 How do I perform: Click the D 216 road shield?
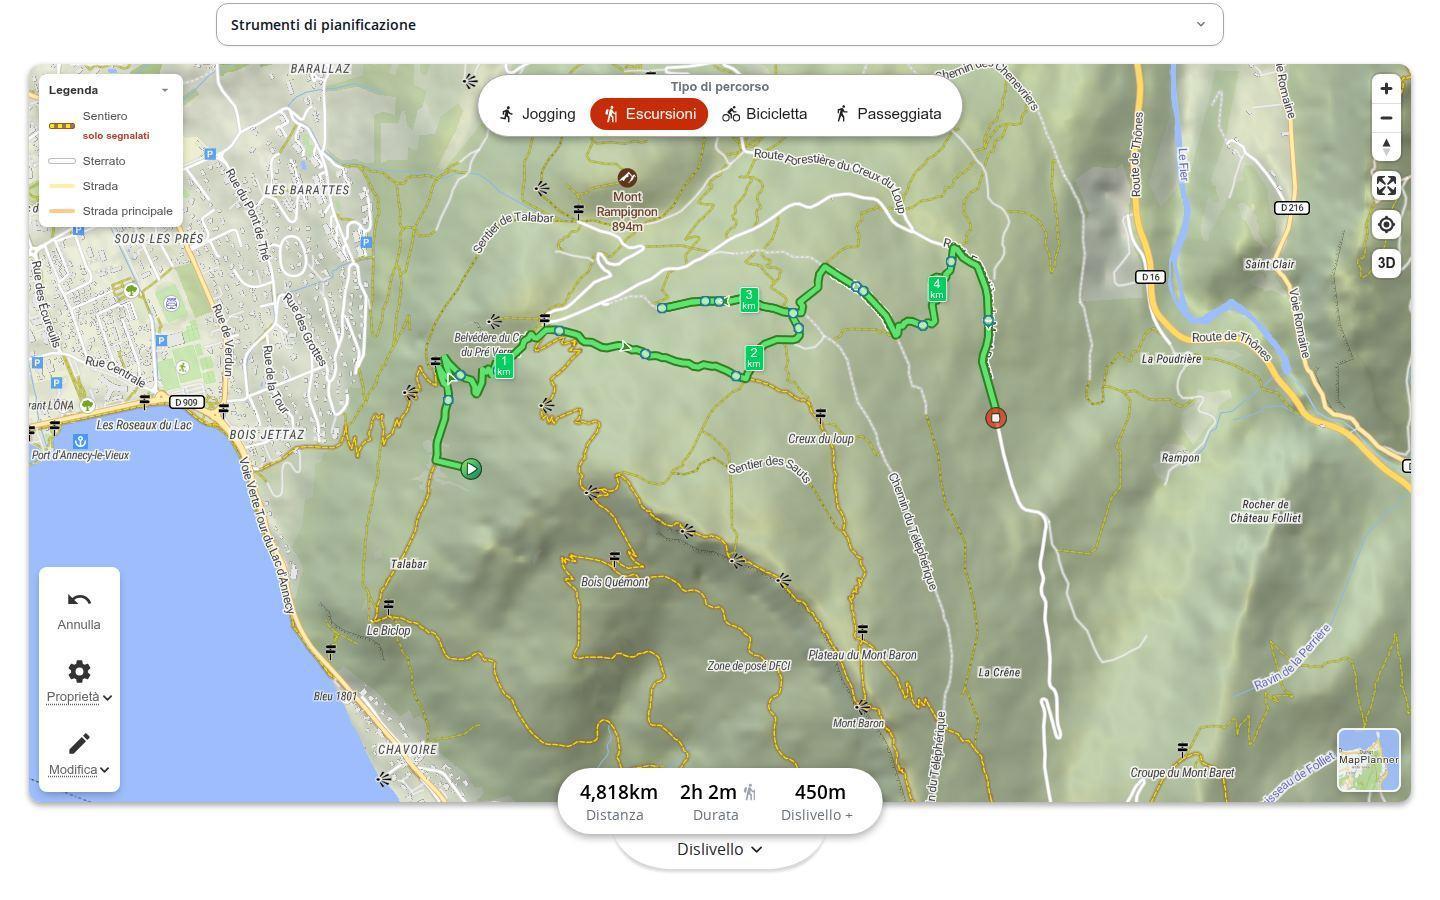tap(1292, 208)
